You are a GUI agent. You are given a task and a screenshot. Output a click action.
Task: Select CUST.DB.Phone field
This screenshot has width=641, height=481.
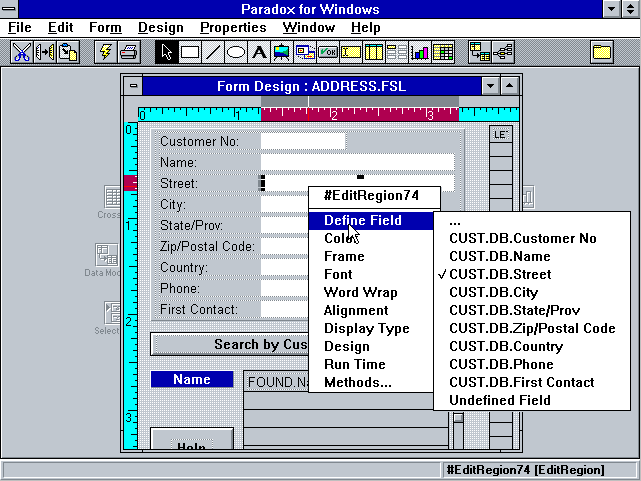[x=532, y=364]
